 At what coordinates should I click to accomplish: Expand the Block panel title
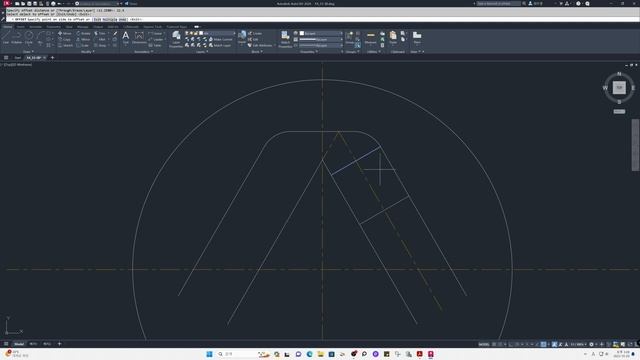[257, 51]
